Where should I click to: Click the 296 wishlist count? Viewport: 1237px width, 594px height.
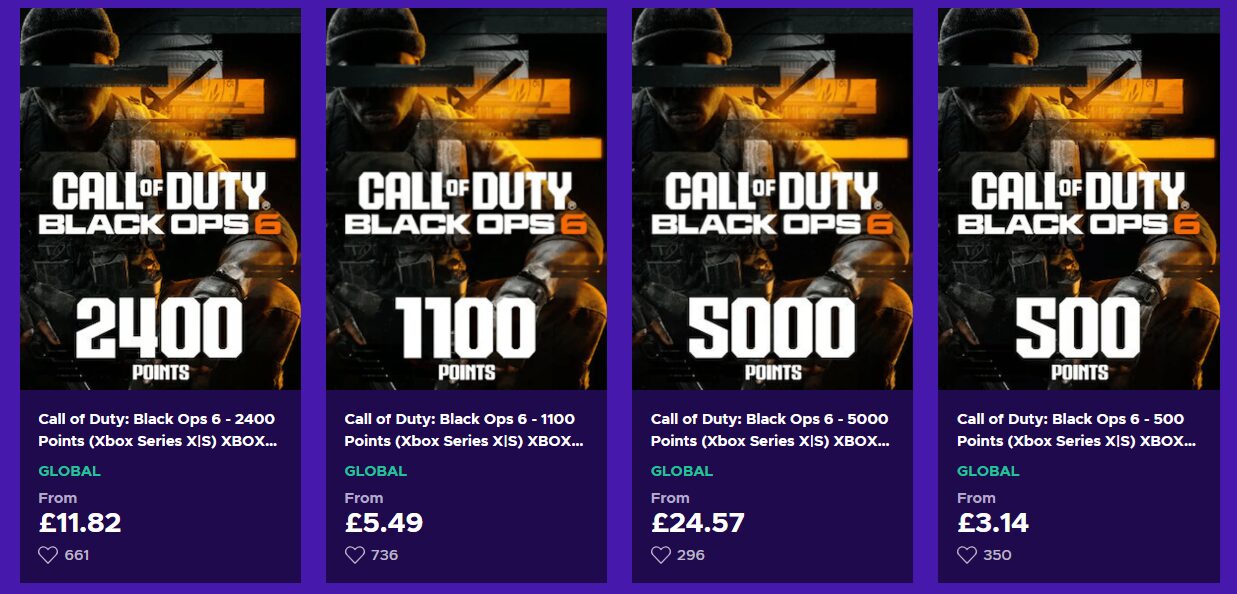[690, 555]
